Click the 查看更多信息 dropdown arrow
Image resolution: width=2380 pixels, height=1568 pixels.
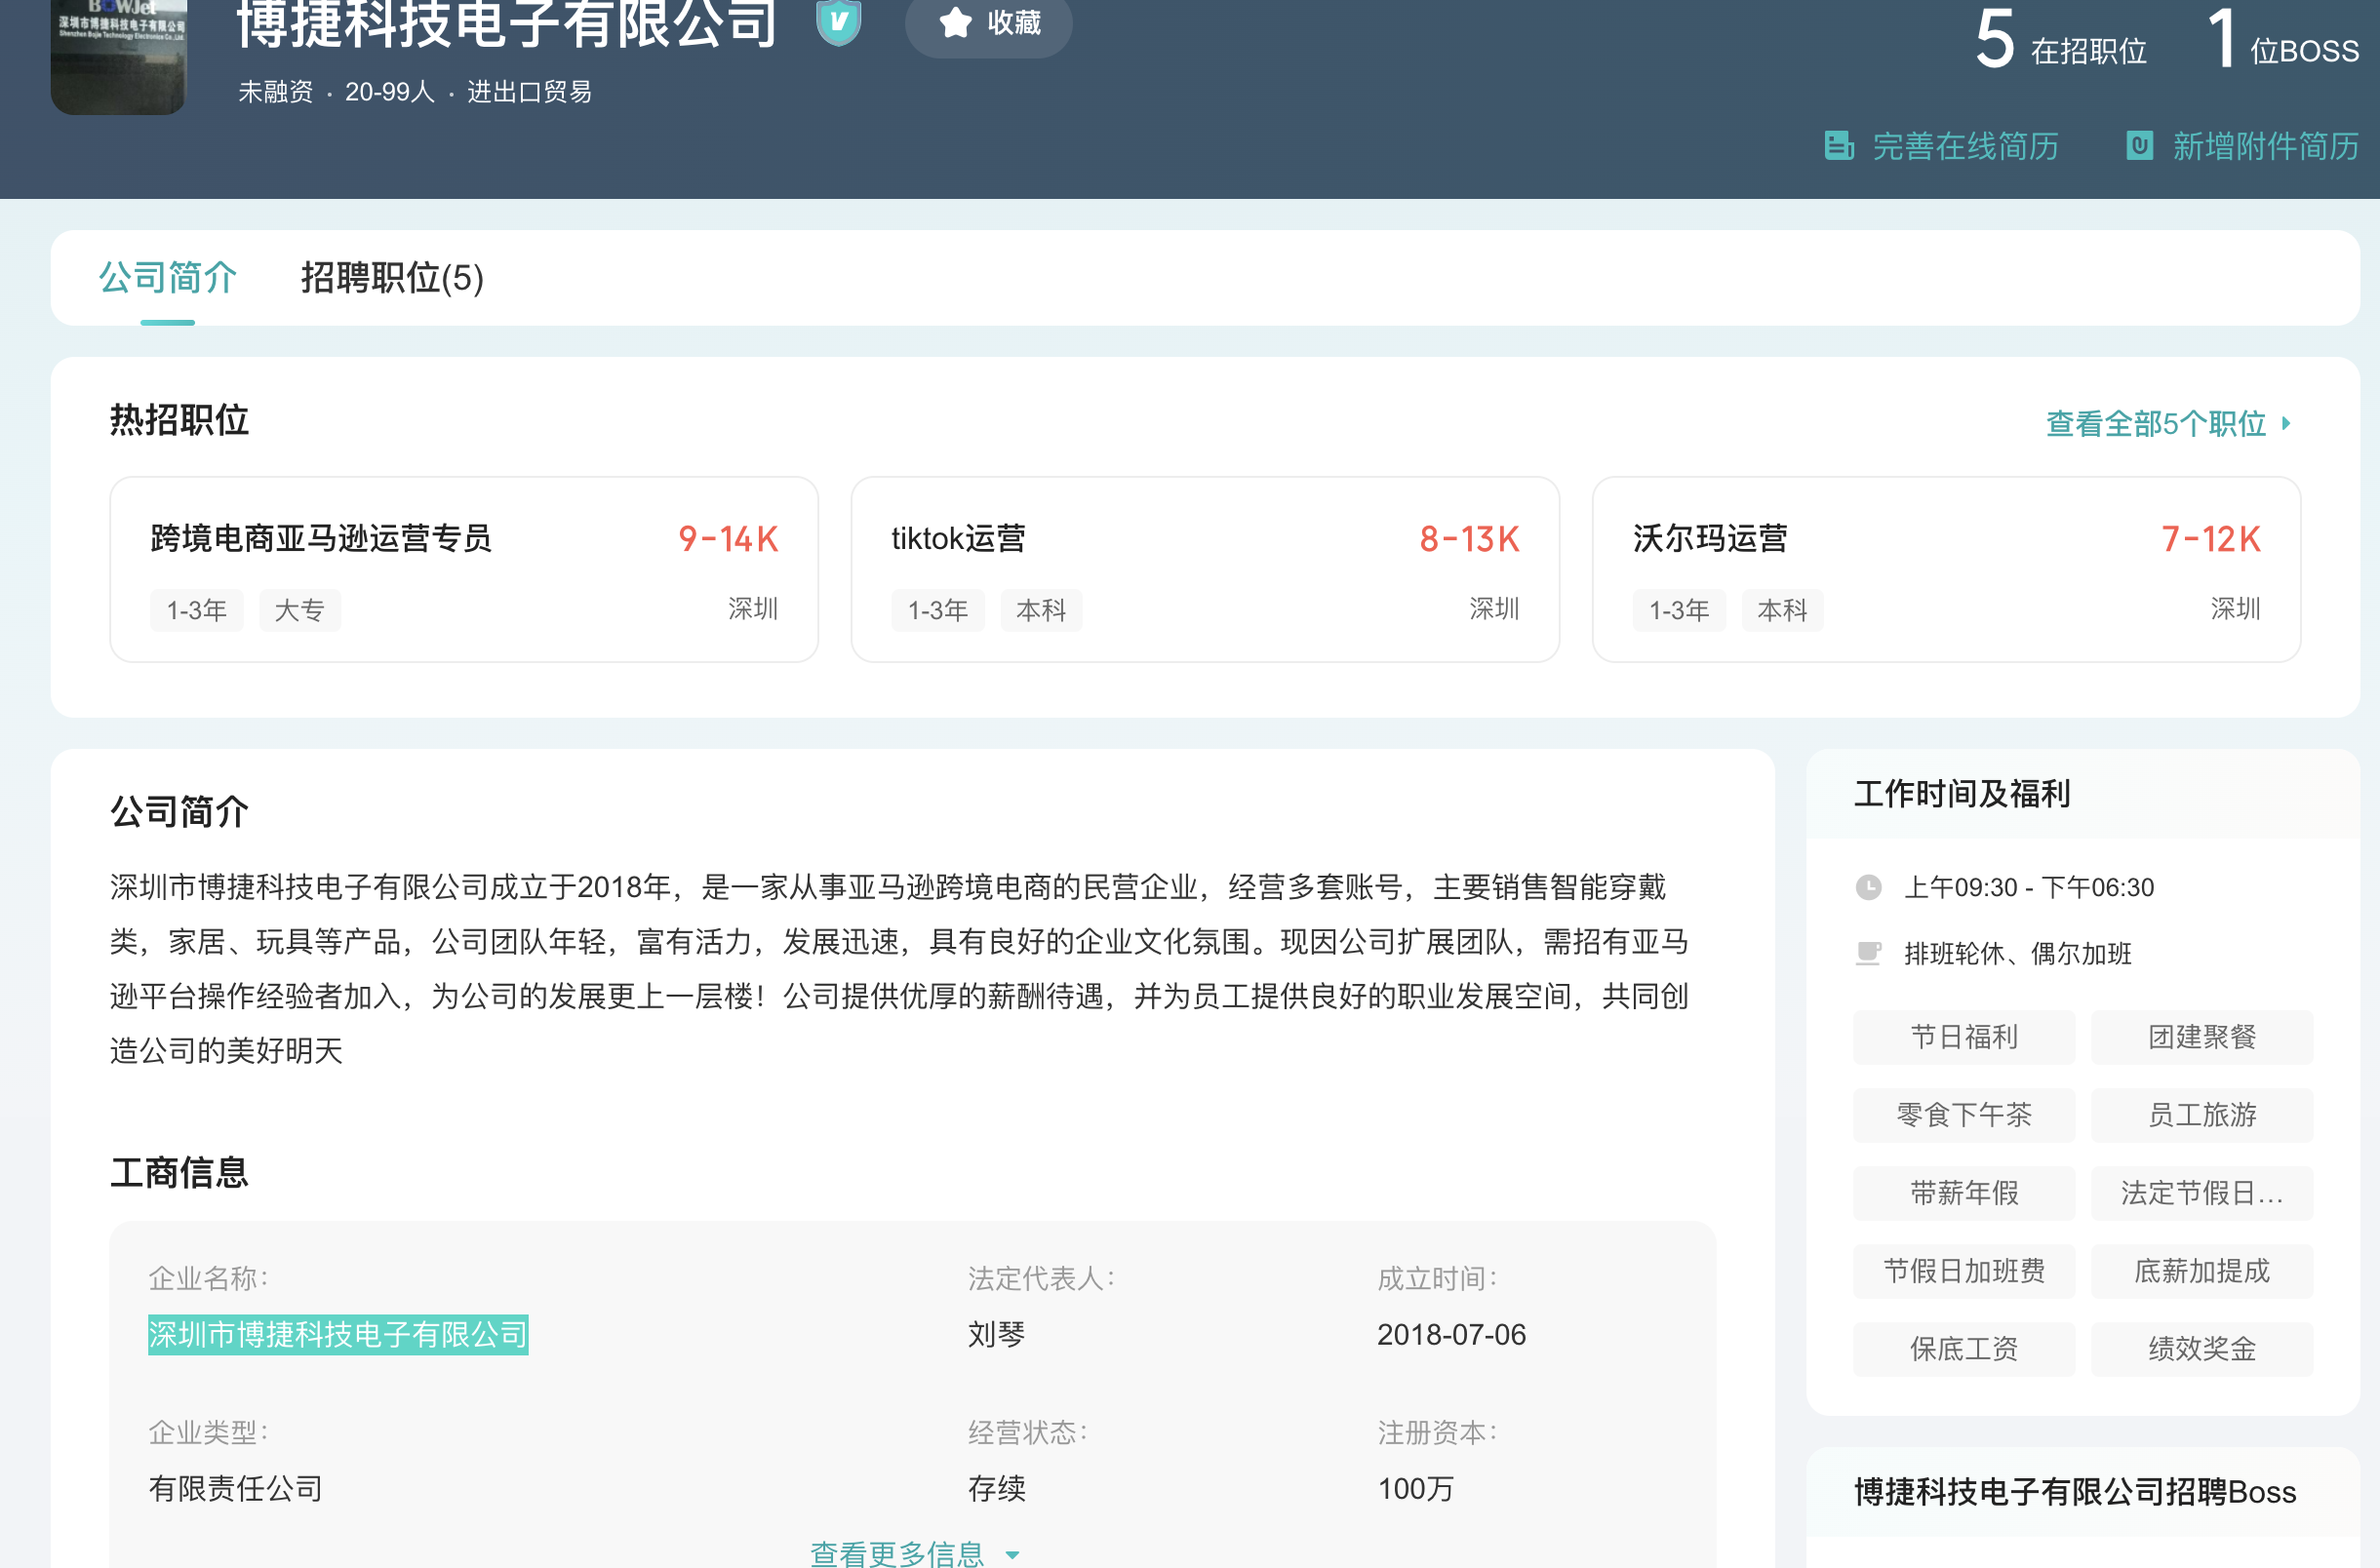tap(1013, 1554)
